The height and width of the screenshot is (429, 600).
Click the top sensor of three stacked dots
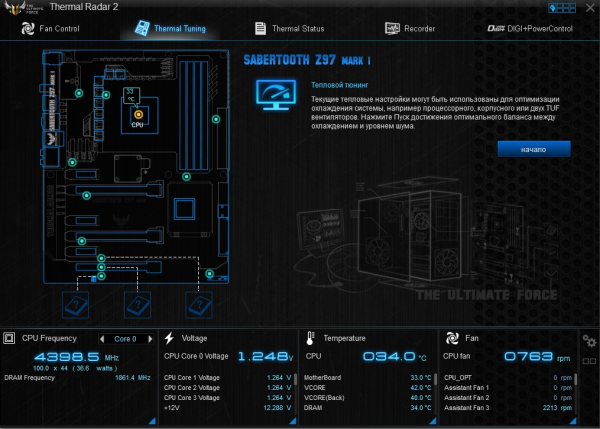pos(101,258)
